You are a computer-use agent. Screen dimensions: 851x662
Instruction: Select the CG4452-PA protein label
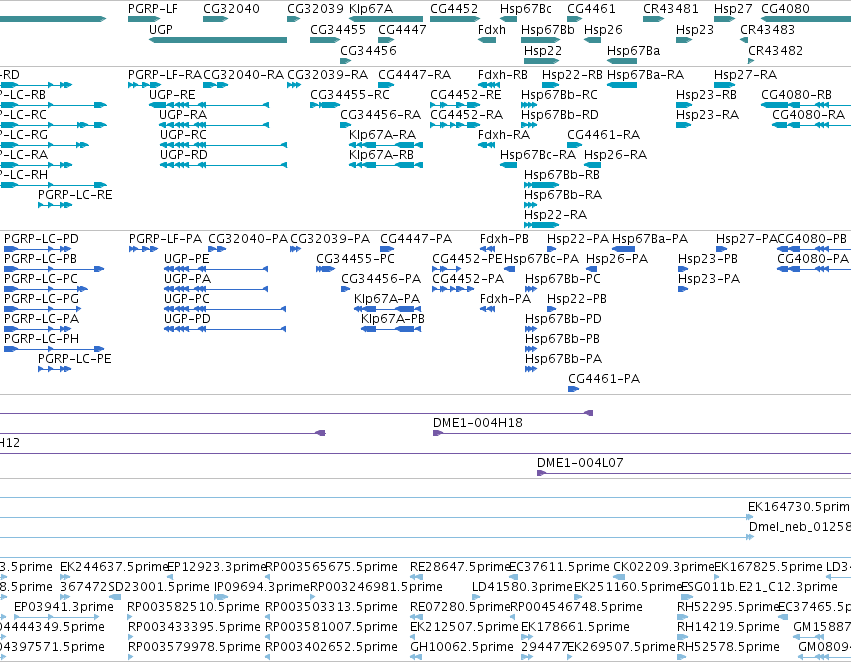(468, 279)
